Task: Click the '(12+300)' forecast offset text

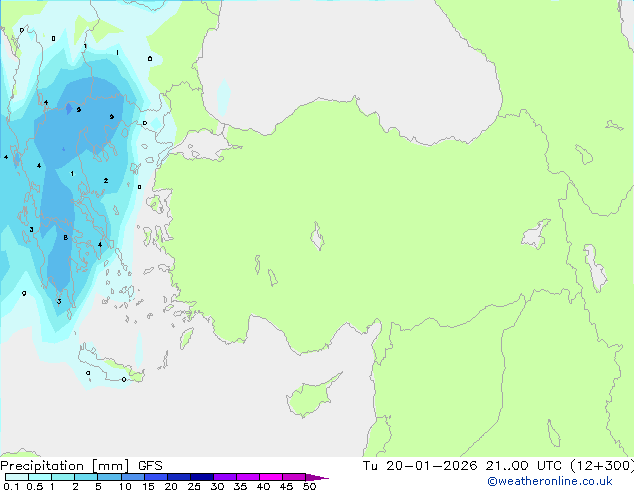Action: tap(602, 466)
